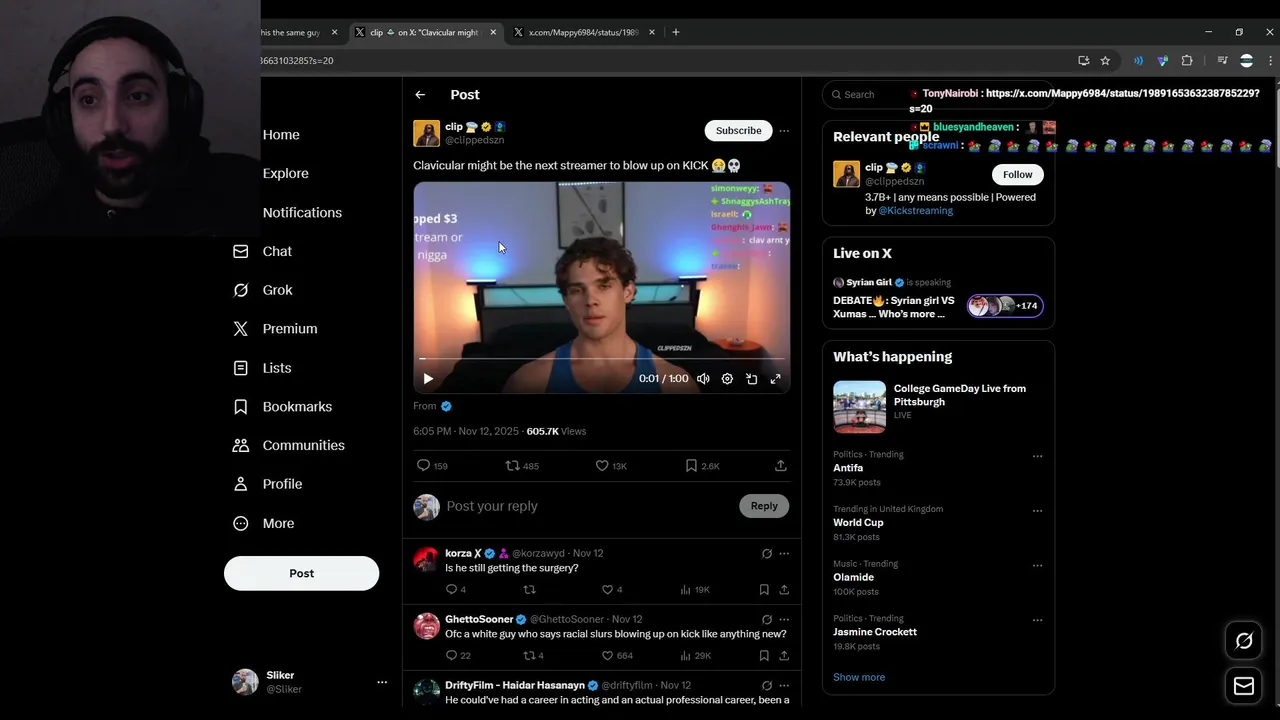1280x720 pixels.
Task: Share the main post
Action: [781, 466]
